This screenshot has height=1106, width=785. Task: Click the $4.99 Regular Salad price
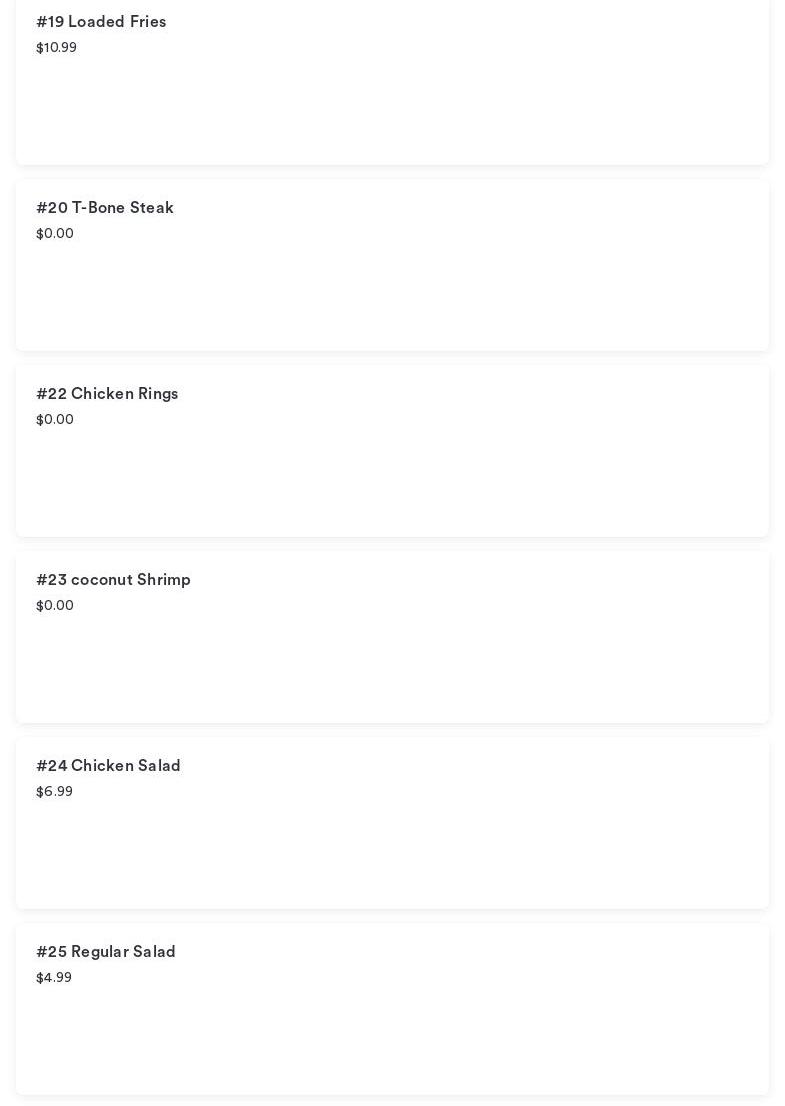(54, 978)
